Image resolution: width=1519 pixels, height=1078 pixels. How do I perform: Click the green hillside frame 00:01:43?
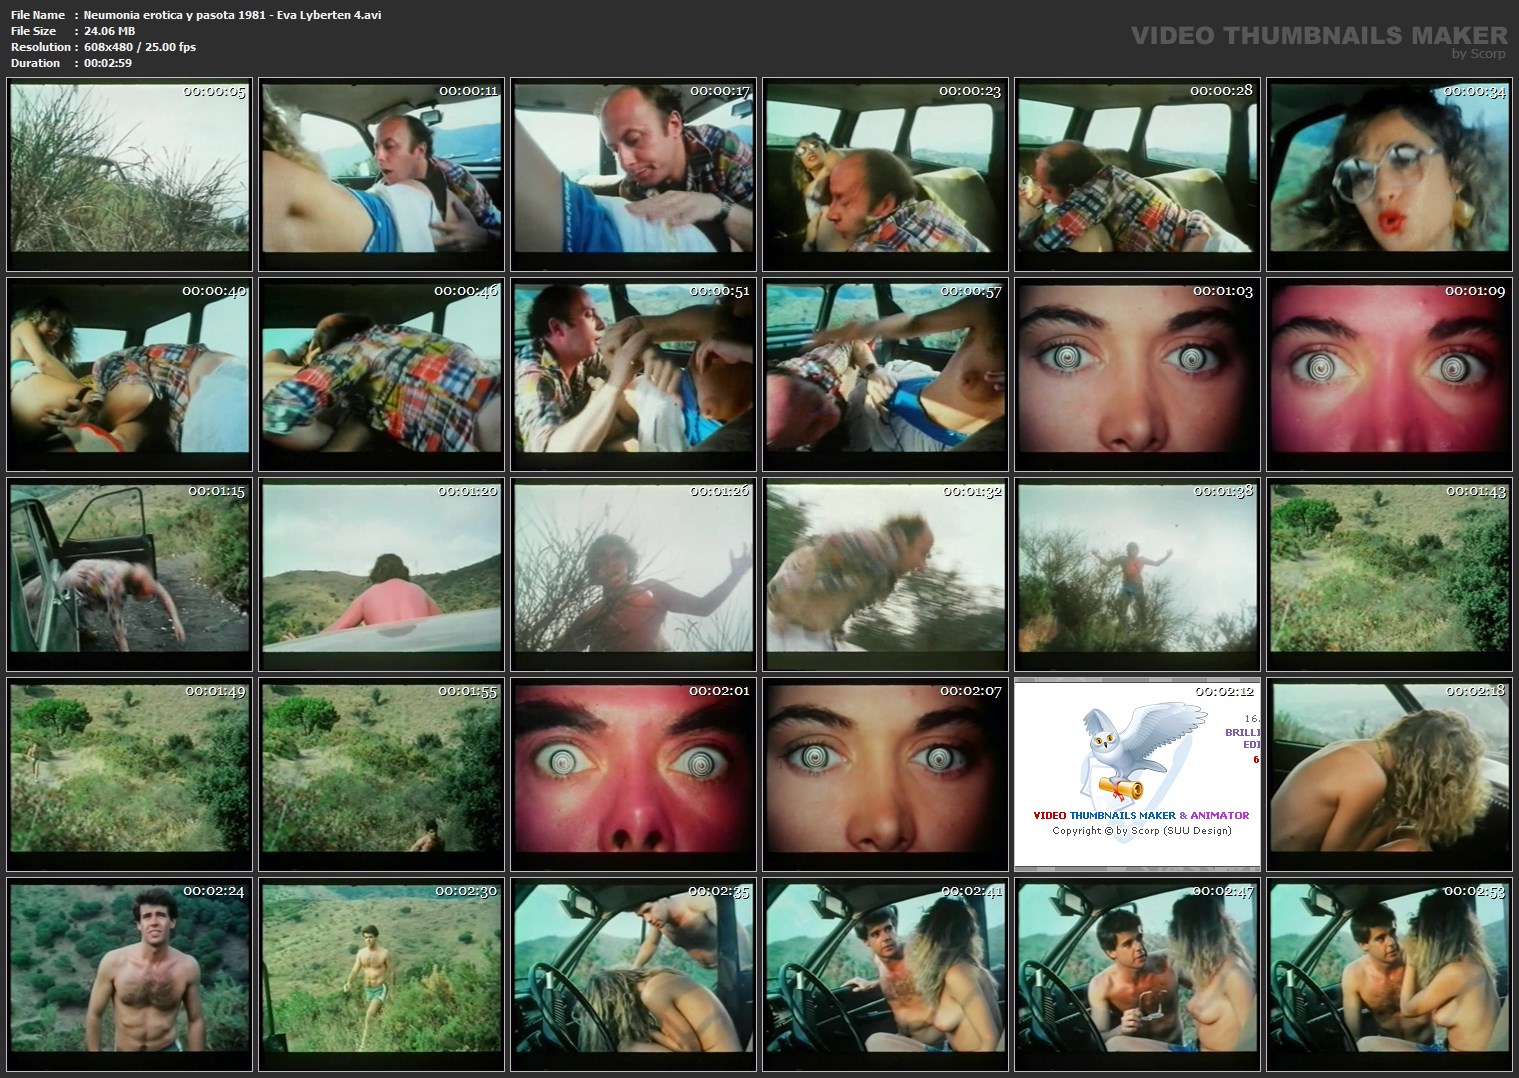click(1389, 575)
